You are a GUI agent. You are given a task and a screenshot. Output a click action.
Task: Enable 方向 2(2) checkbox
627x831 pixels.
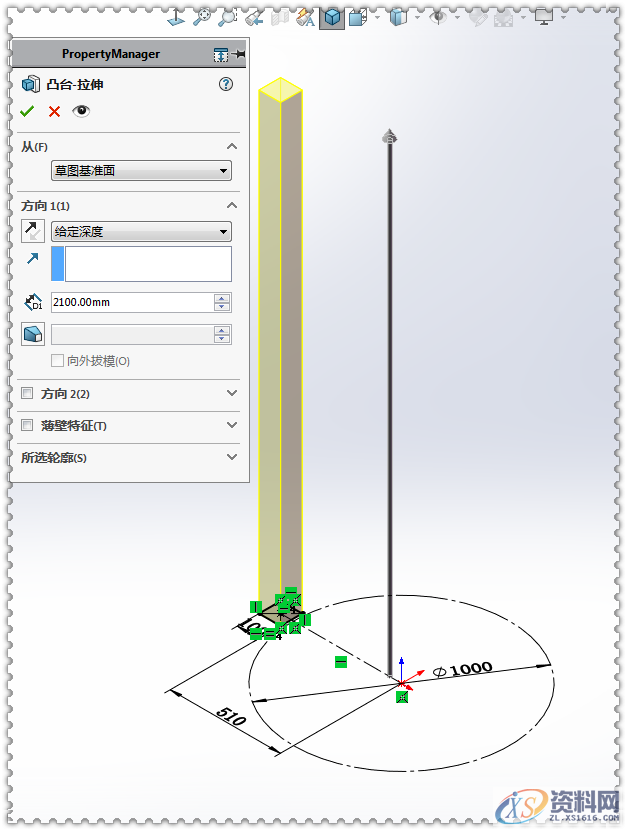27,393
